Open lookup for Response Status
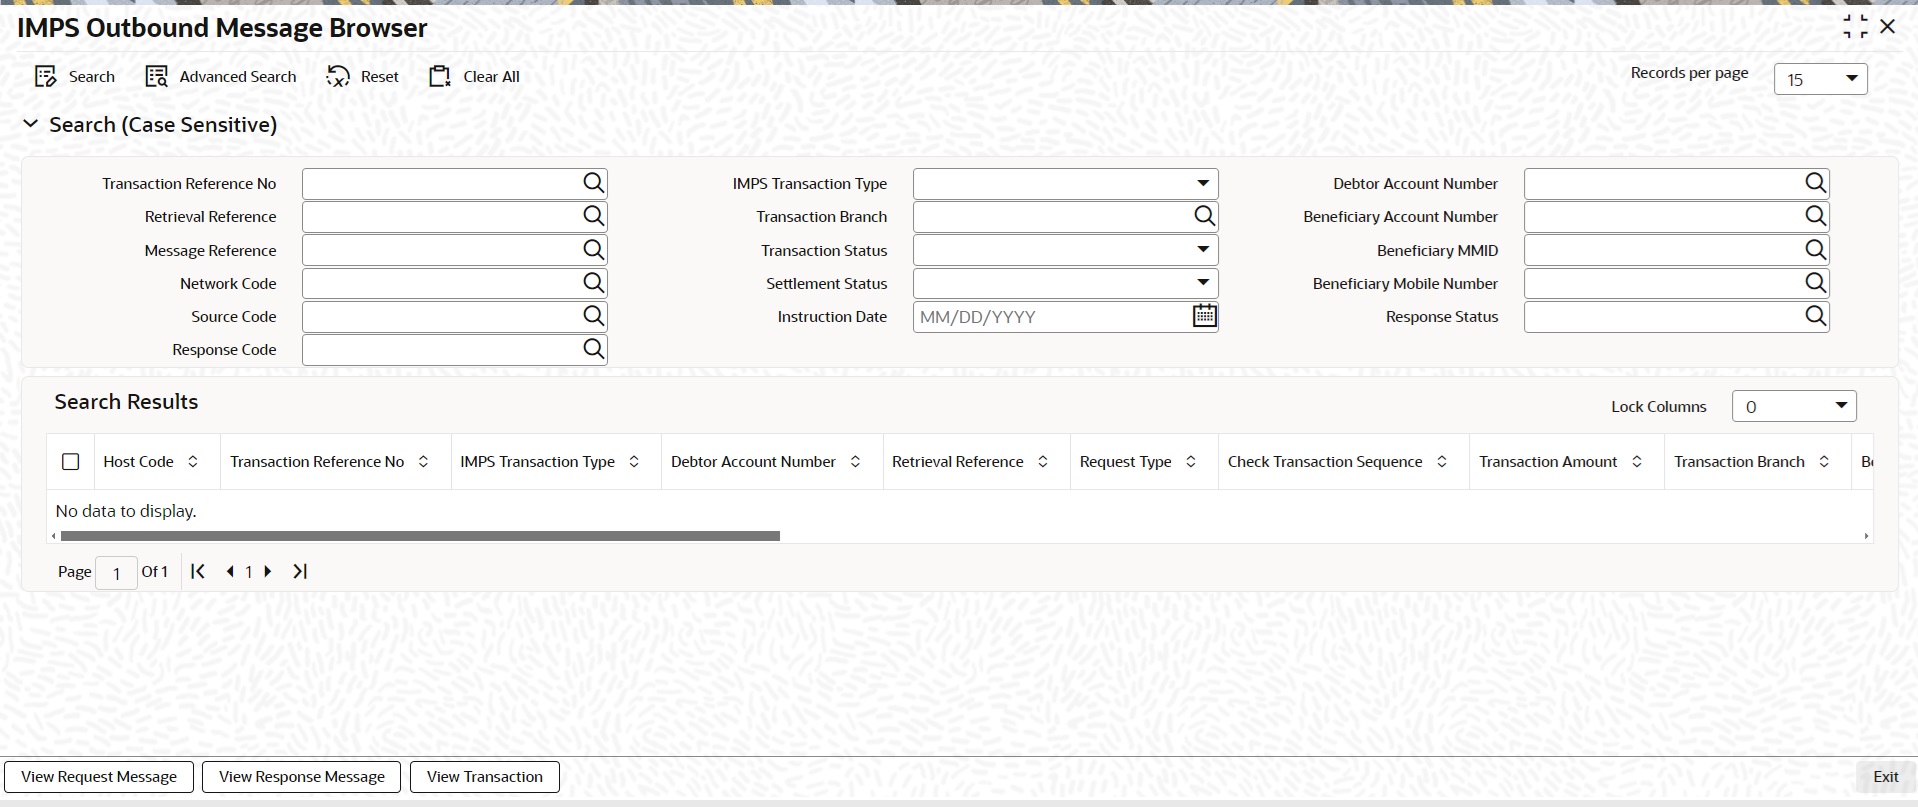Viewport: 1918px width, 807px height. [x=1816, y=316]
